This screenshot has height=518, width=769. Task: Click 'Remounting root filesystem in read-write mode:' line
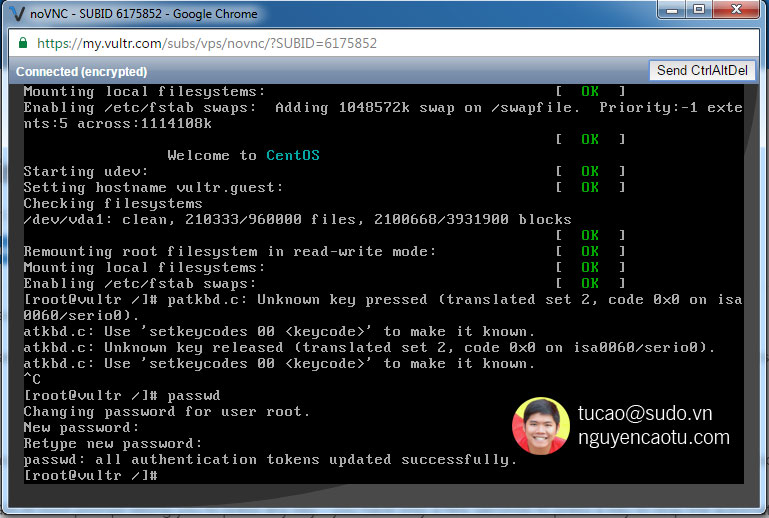pyautogui.click(x=230, y=252)
